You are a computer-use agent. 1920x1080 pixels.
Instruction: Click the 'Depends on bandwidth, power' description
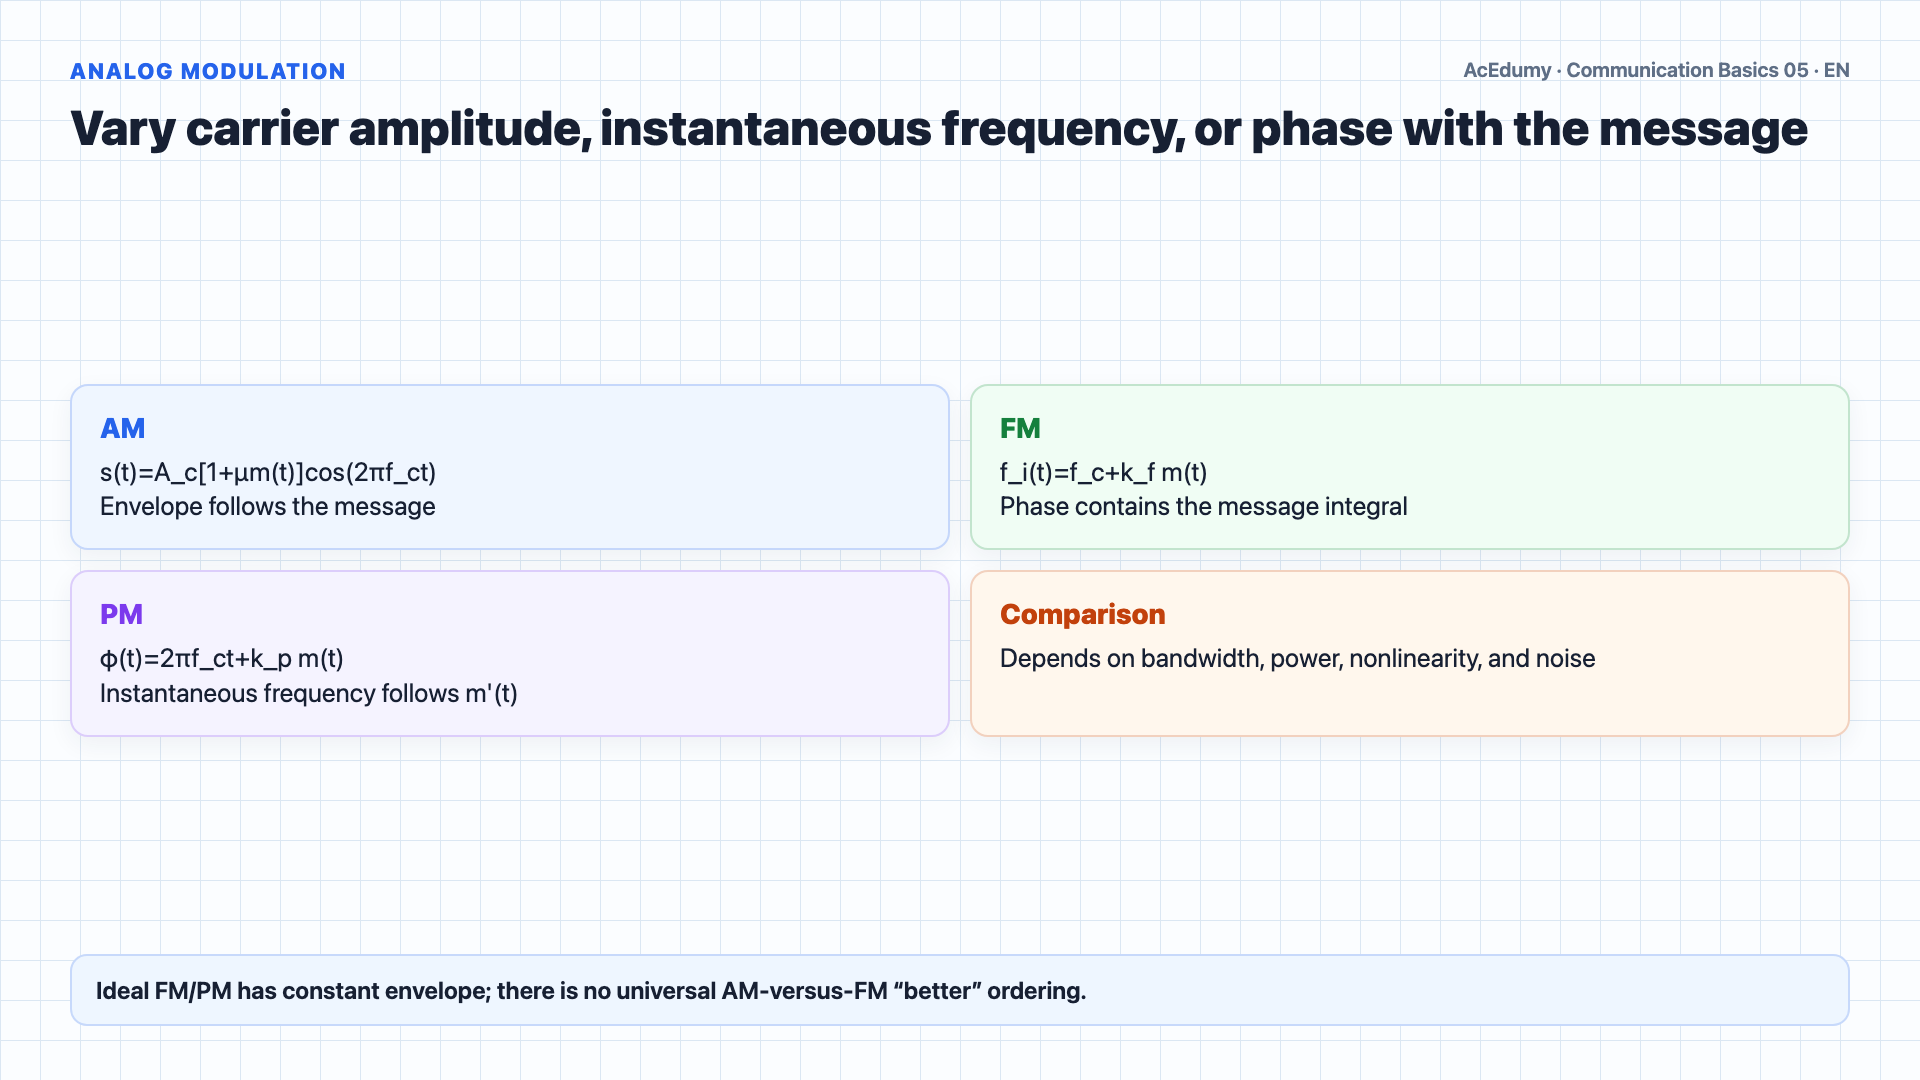[1298, 658]
